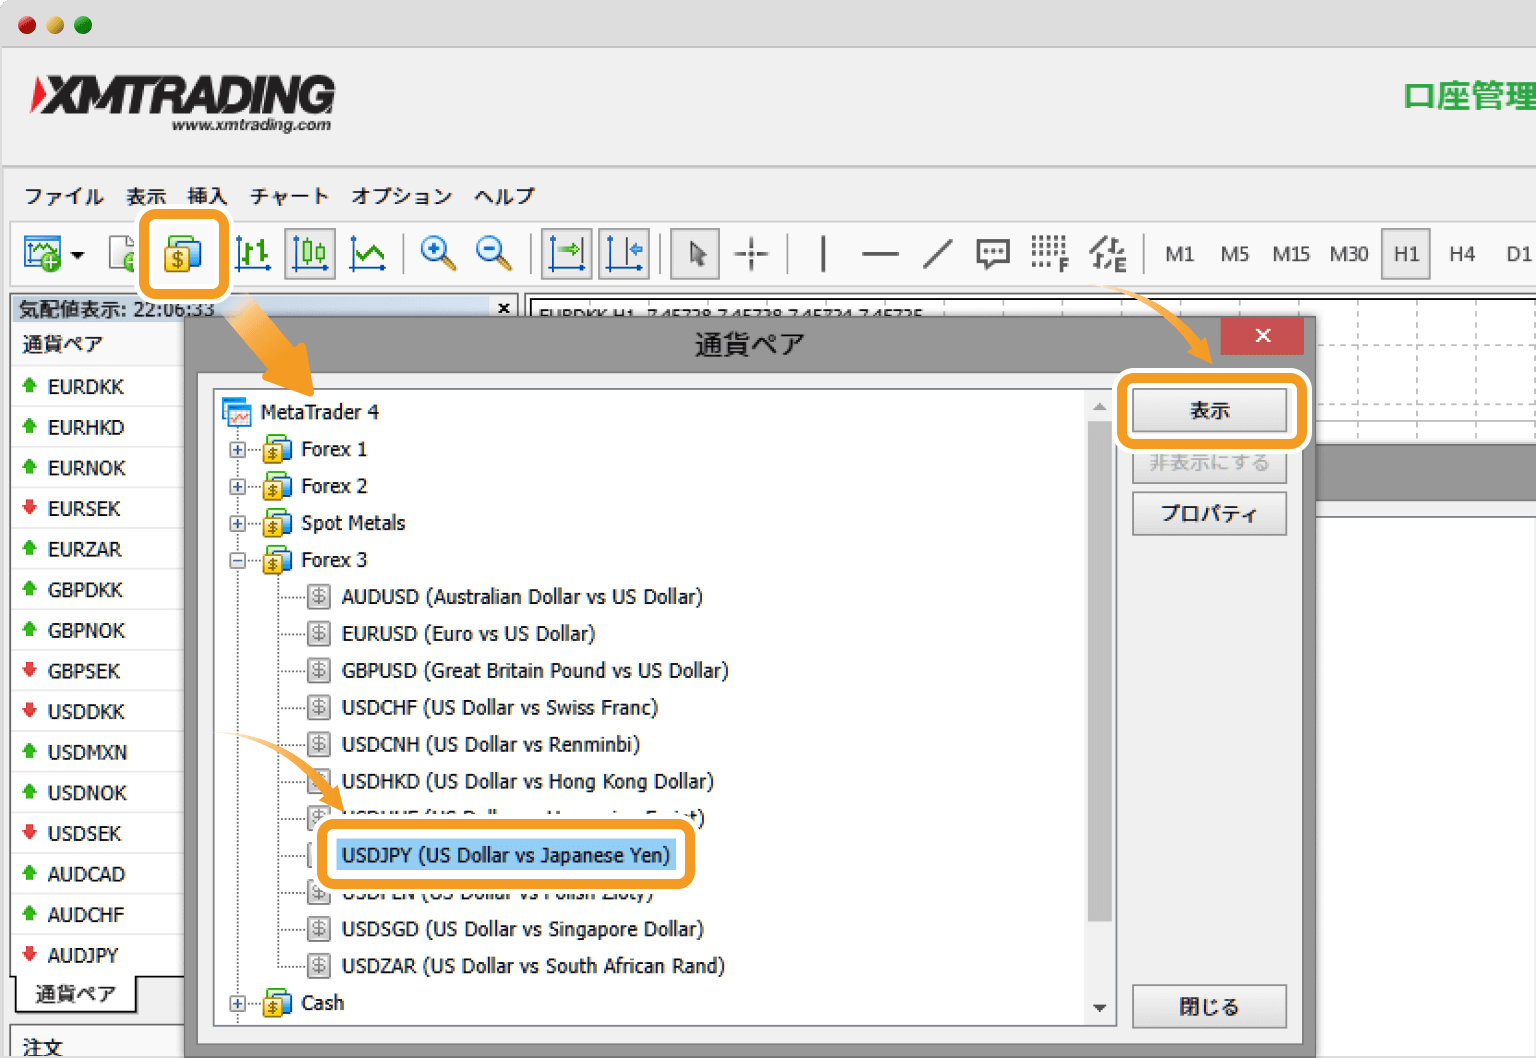The height and width of the screenshot is (1058, 1536).
Task: Switch to M30 timeframe
Action: [1349, 254]
